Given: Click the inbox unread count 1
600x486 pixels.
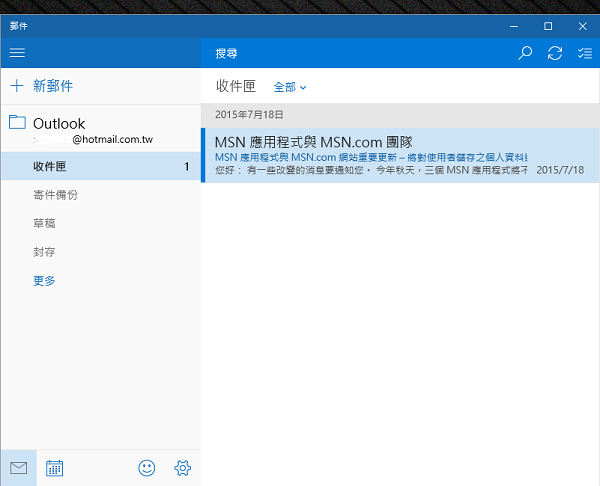Looking at the screenshot, I should (x=187, y=166).
